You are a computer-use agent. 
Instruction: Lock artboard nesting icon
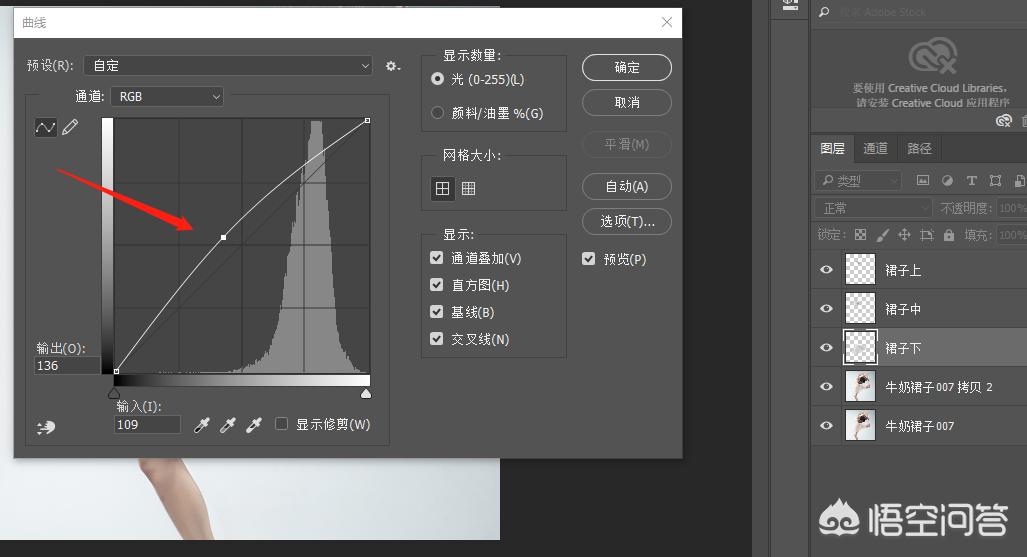coord(927,235)
